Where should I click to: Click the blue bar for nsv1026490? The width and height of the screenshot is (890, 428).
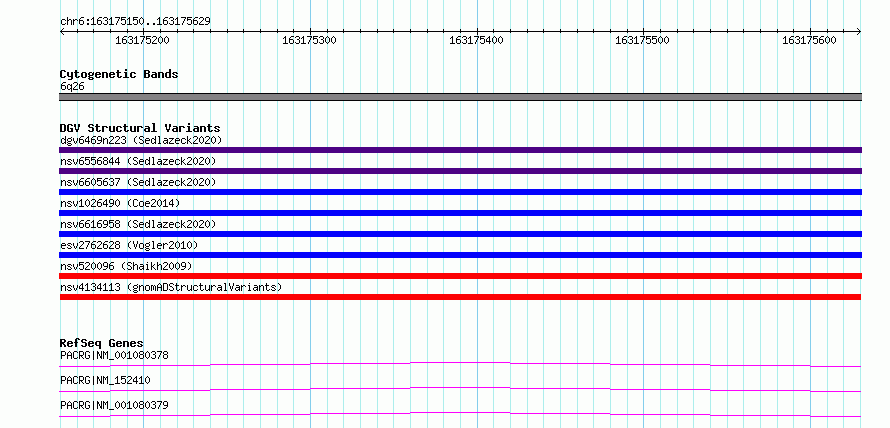coord(460,213)
